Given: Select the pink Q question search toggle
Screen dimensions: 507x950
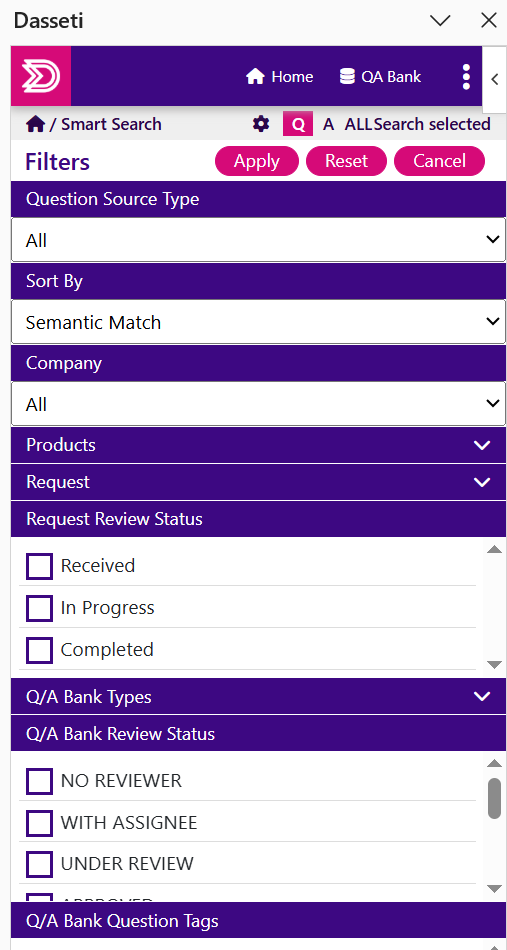Looking at the screenshot, I should [x=298, y=124].
